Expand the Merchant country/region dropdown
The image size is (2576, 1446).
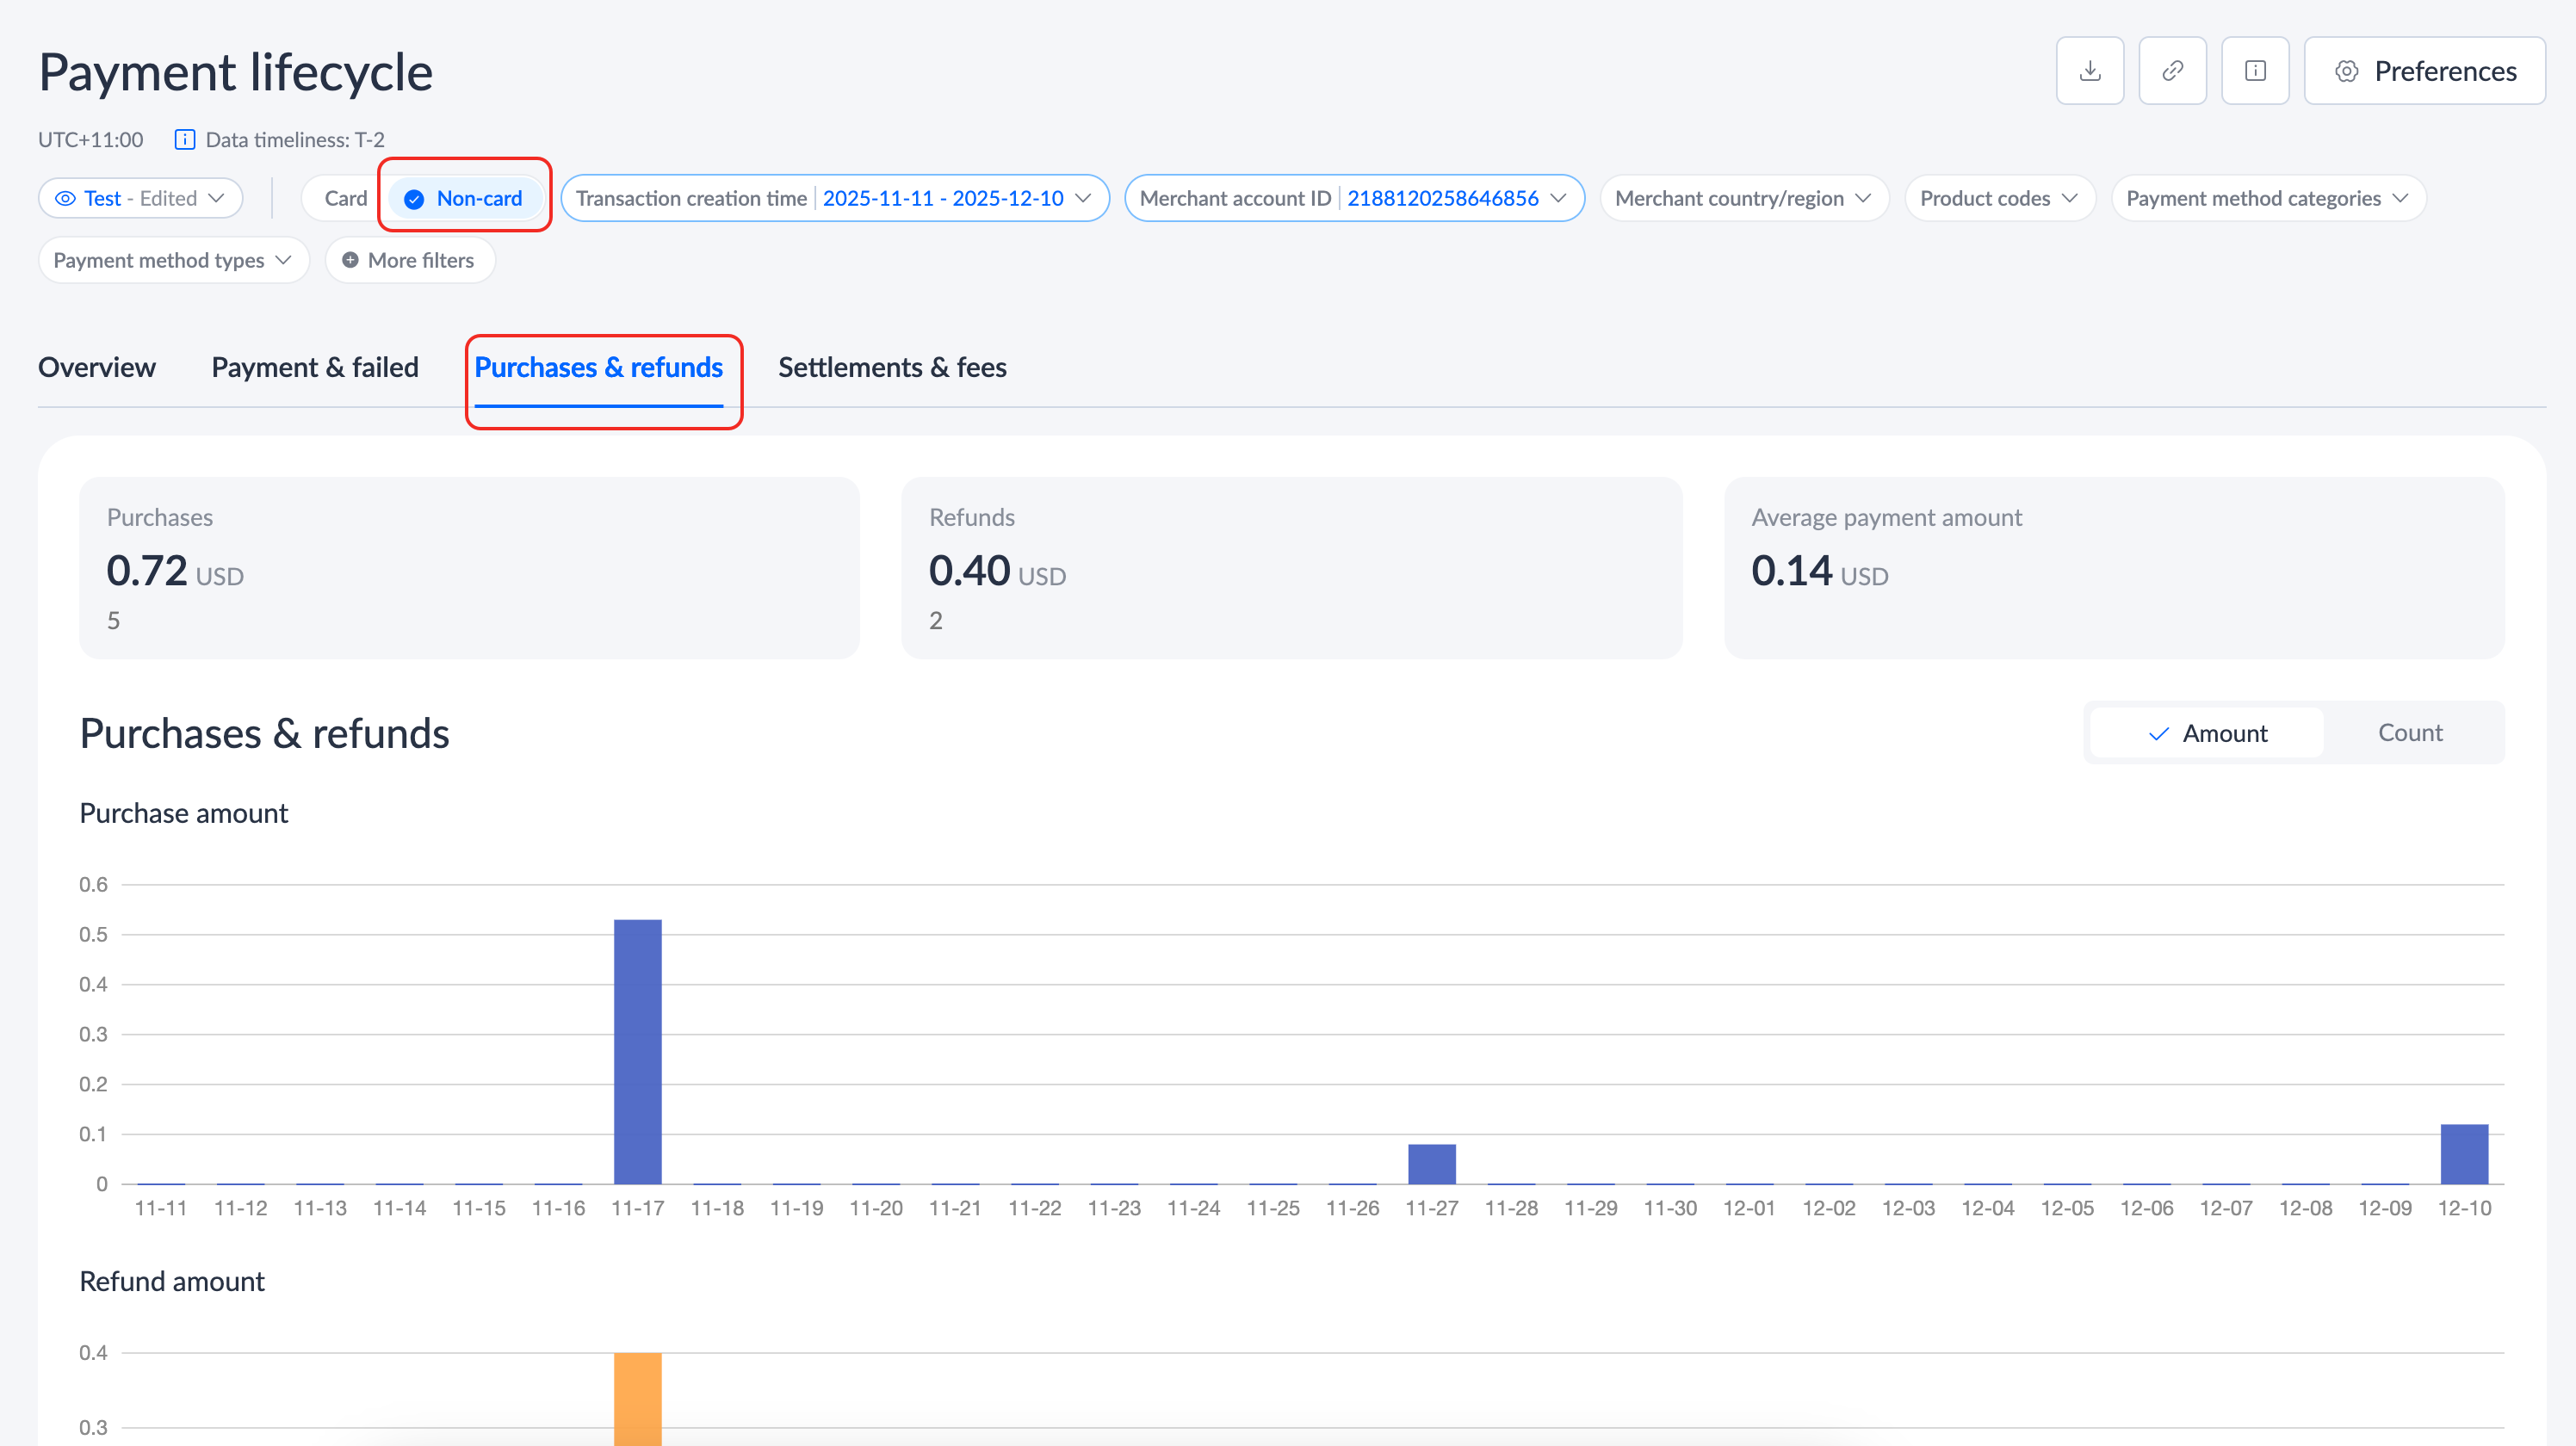click(1743, 199)
